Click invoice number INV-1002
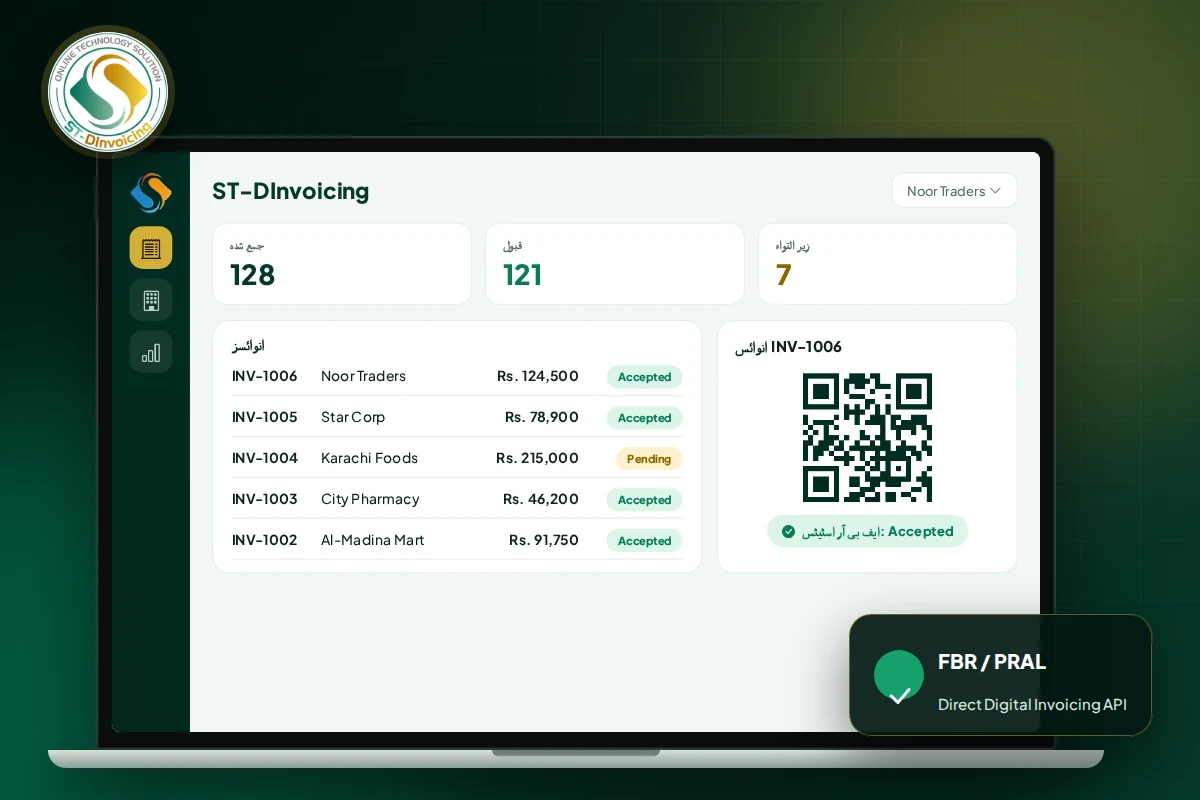Viewport: 1200px width, 800px height. pos(265,540)
